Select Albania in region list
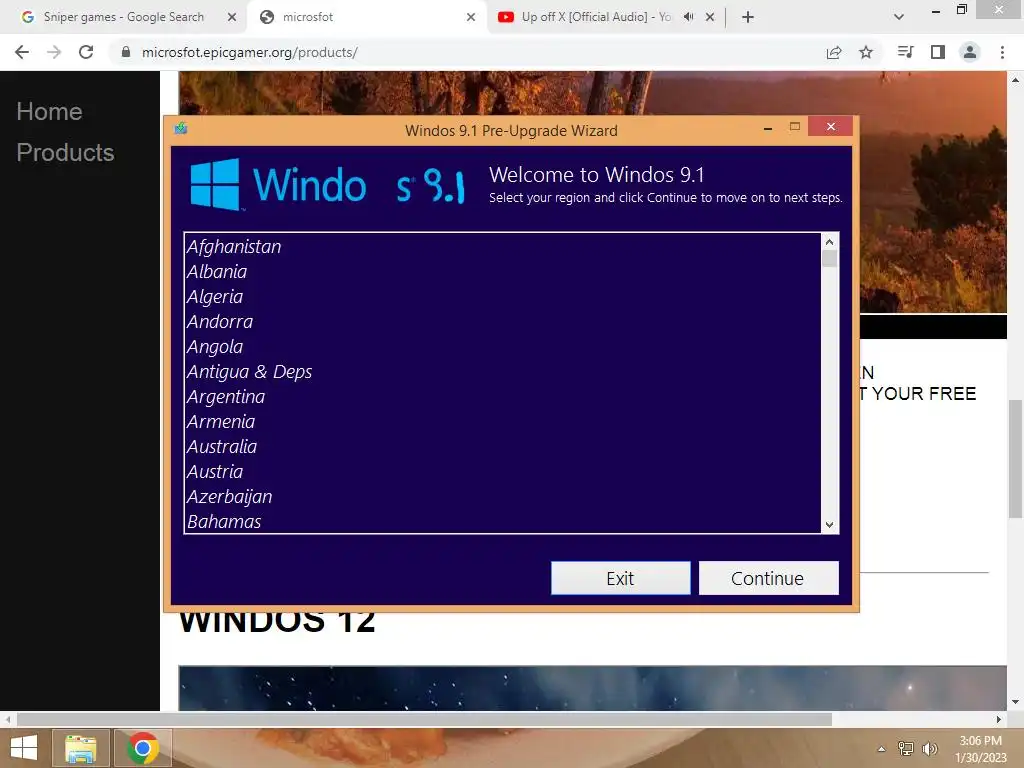Image resolution: width=1024 pixels, height=768 pixels. point(502,272)
